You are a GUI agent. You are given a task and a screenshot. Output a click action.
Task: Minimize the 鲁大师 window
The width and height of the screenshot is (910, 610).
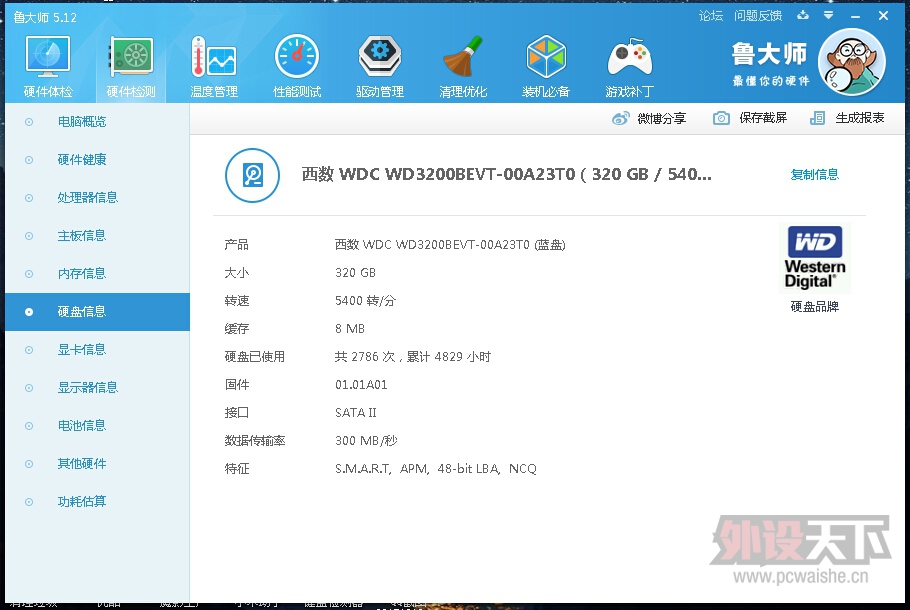click(855, 16)
